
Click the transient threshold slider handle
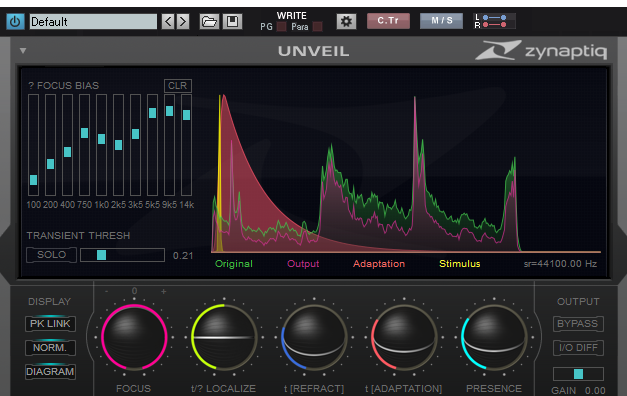(x=102, y=255)
